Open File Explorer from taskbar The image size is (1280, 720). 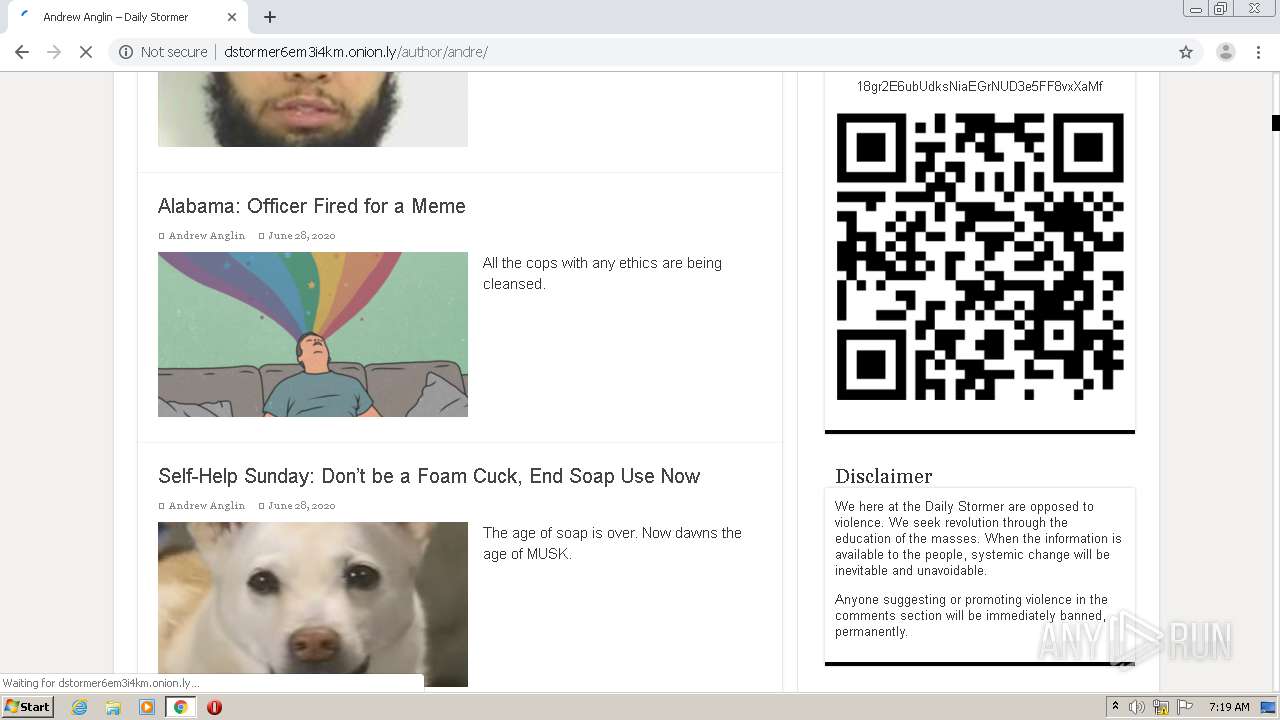[113, 707]
